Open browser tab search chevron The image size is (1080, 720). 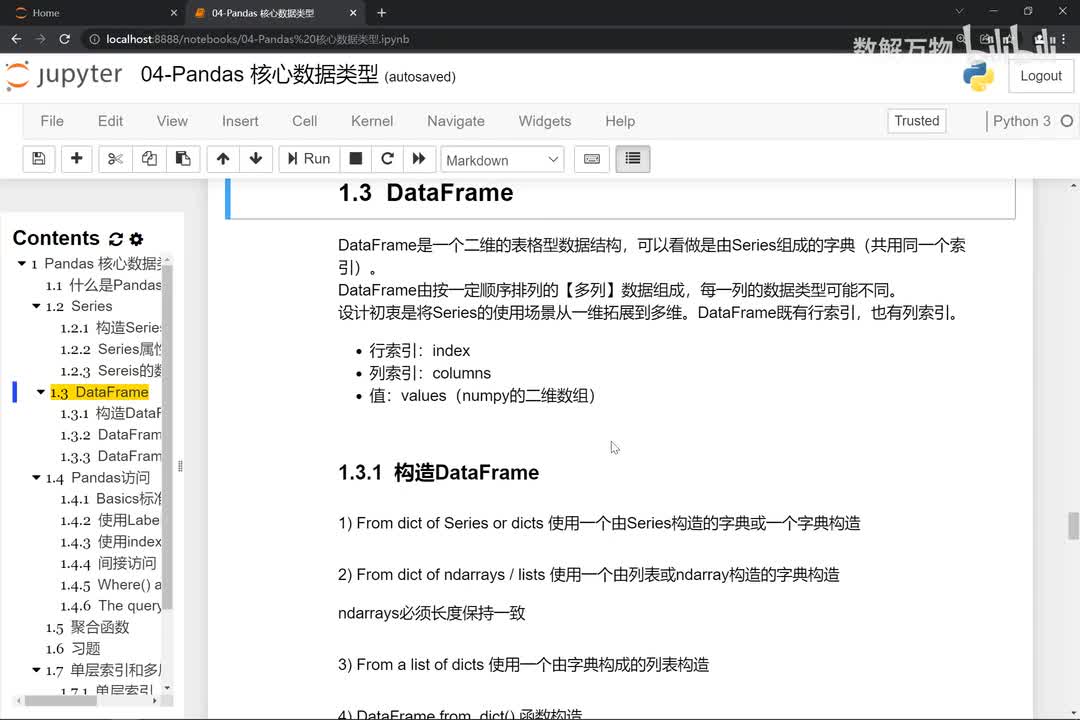(959, 12)
